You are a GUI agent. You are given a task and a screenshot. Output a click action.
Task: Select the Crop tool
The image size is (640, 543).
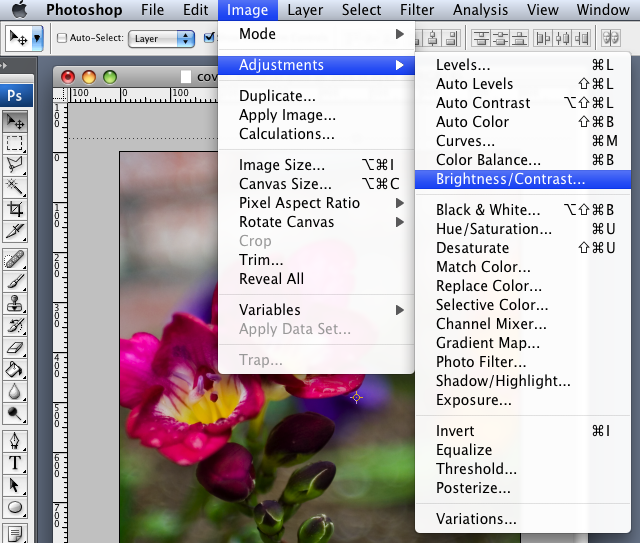coord(15,209)
